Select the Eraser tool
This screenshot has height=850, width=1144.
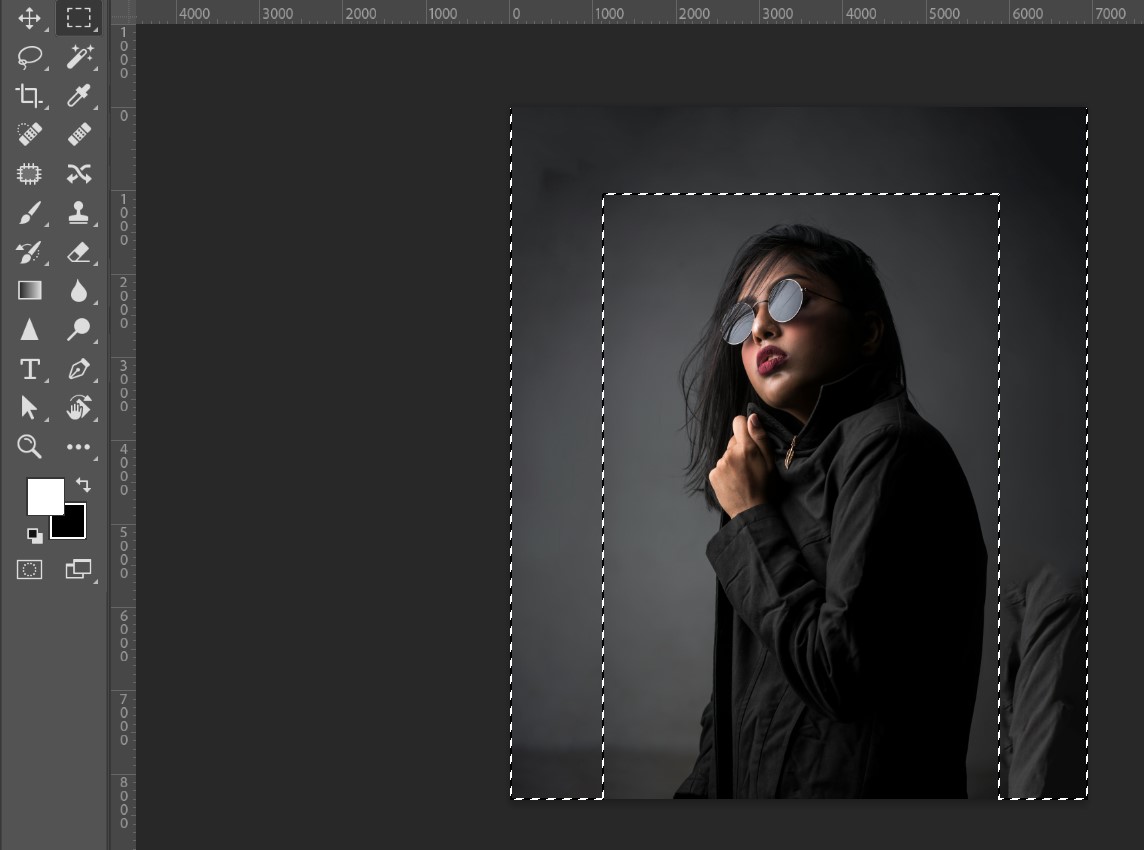(x=79, y=252)
